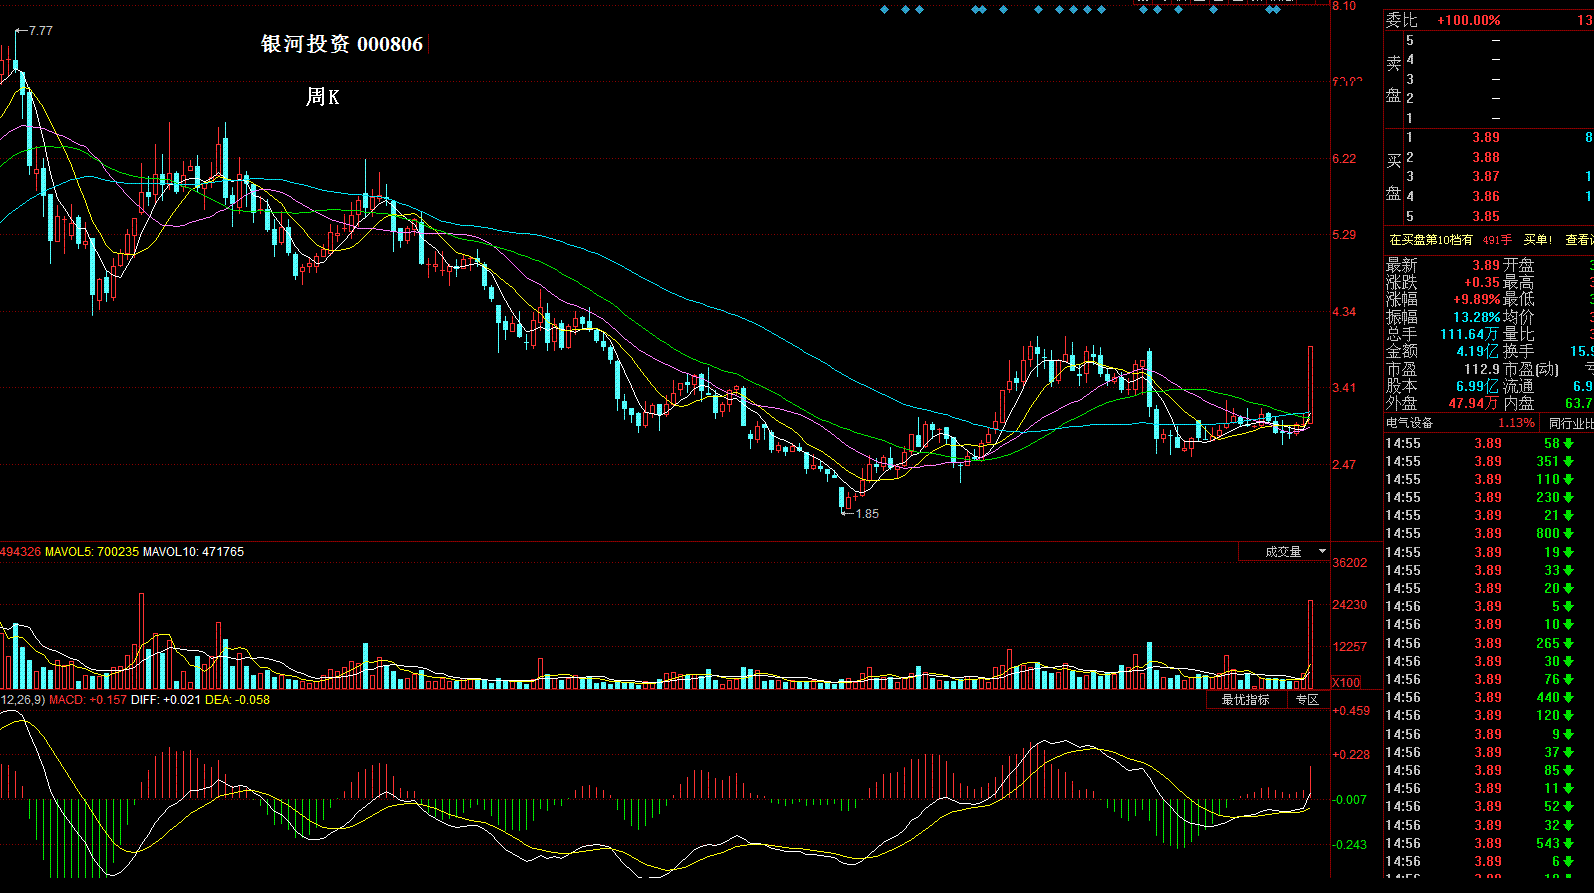Select the tick row with volume 265

coord(1489,644)
